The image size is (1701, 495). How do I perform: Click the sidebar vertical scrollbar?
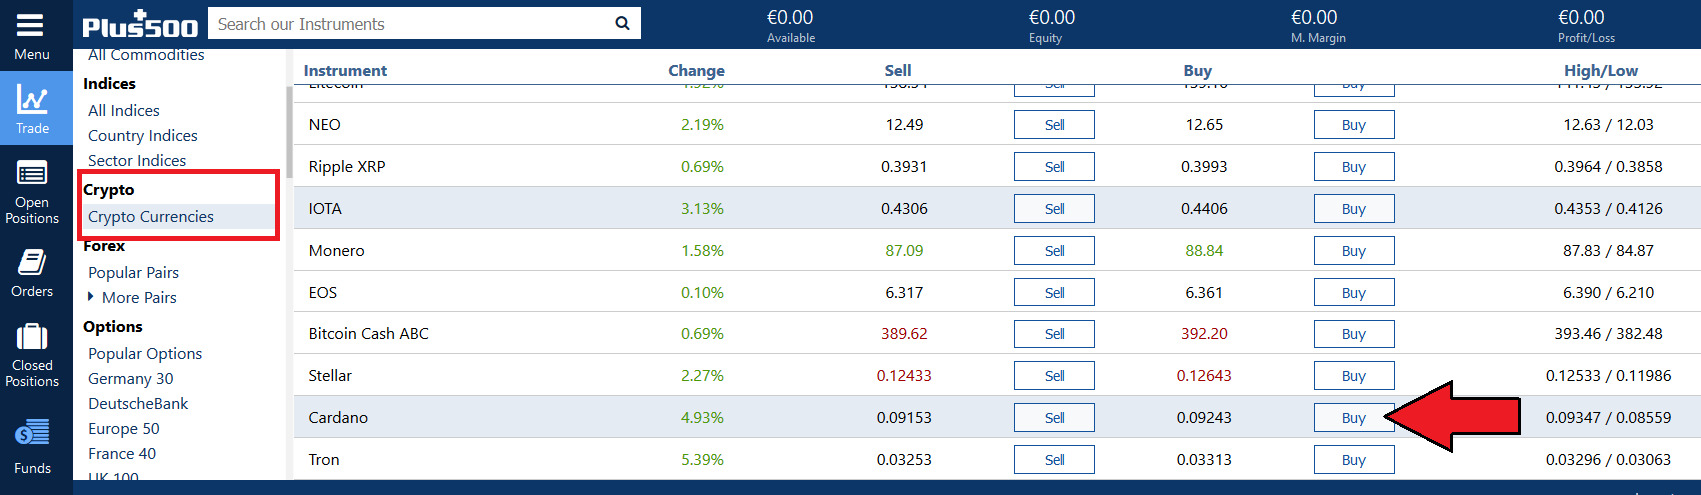(x=289, y=132)
